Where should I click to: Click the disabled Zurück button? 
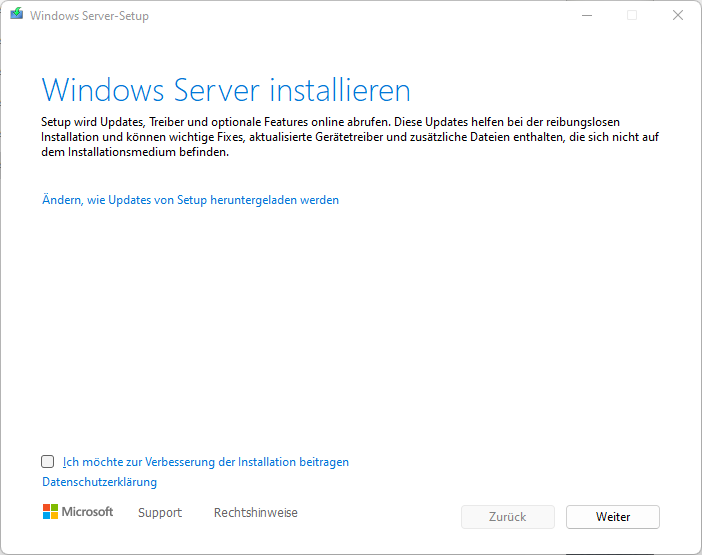click(507, 517)
